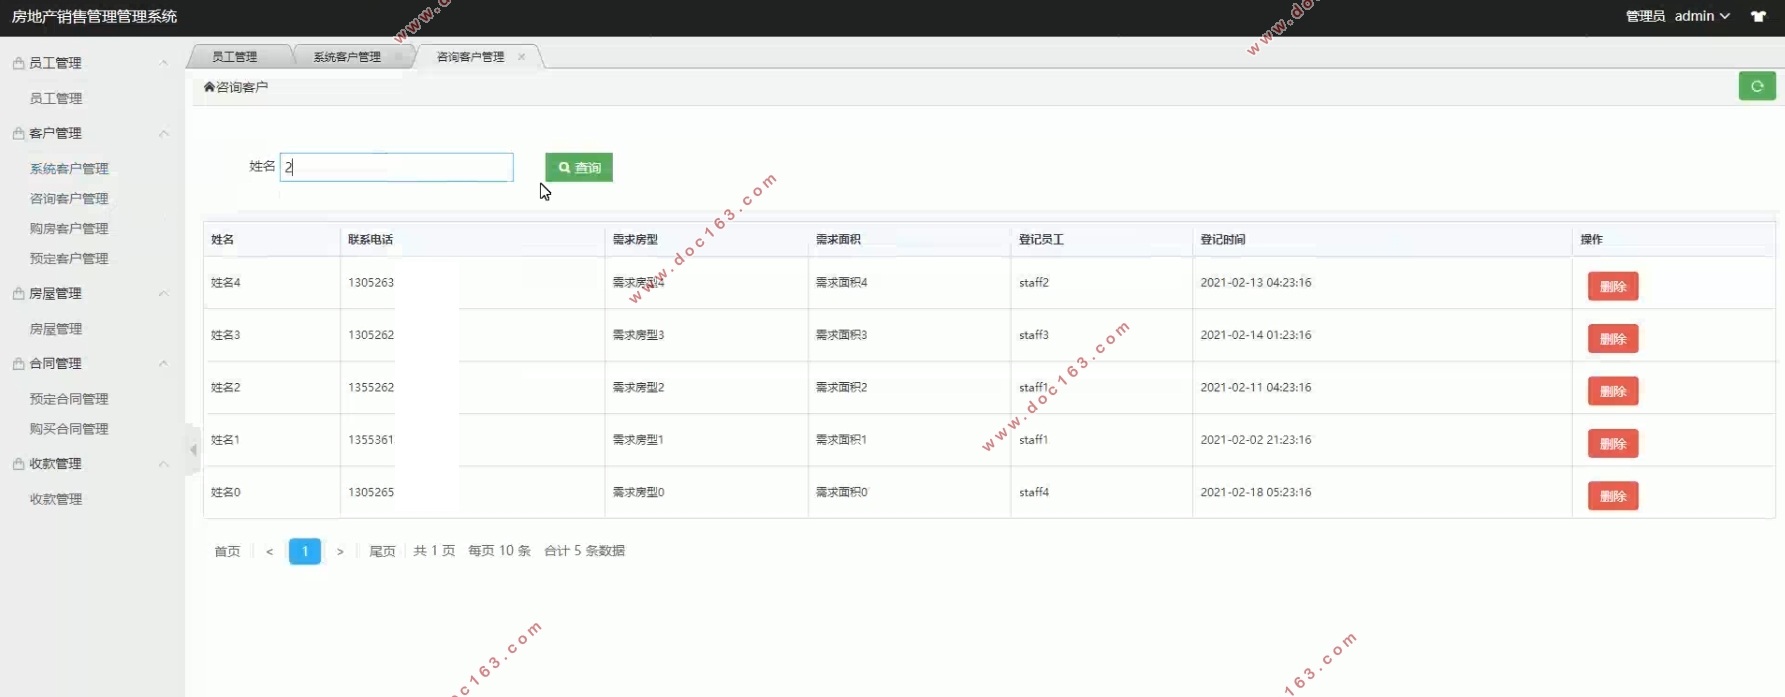Click the t-shirt theme icon
1785x697 pixels.
coord(1758,16)
